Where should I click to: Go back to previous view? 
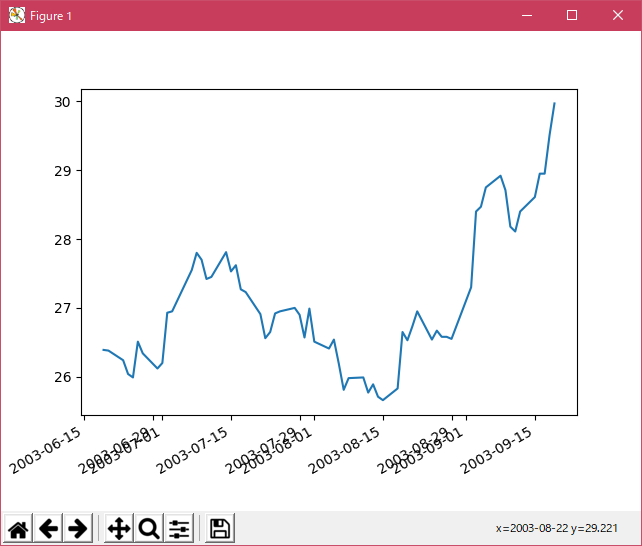click(48, 528)
